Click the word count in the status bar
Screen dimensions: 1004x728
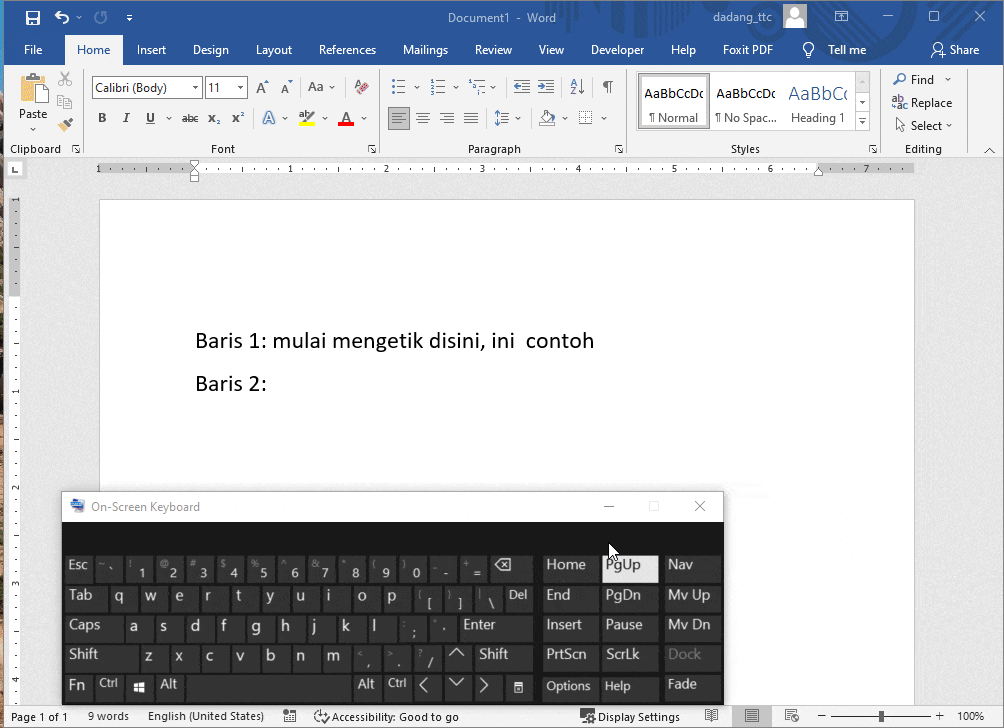(x=107, y=716)
